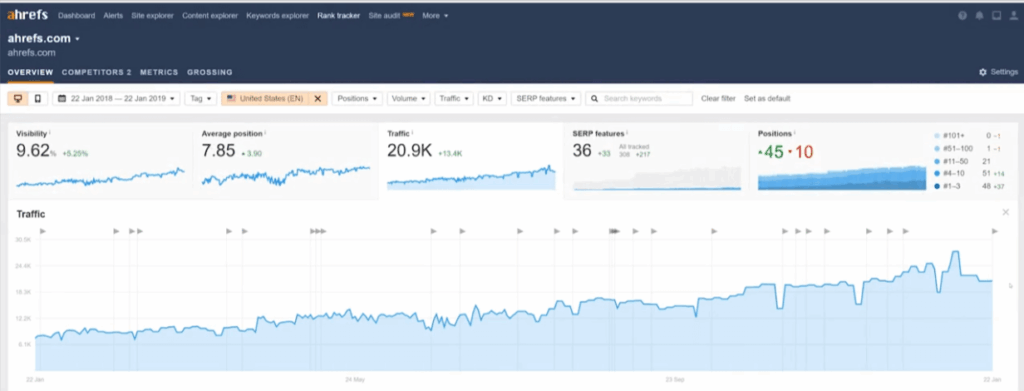Screen dimensions: 1024x391
Task: Select the Overview tab
Action: click(30, 72)
